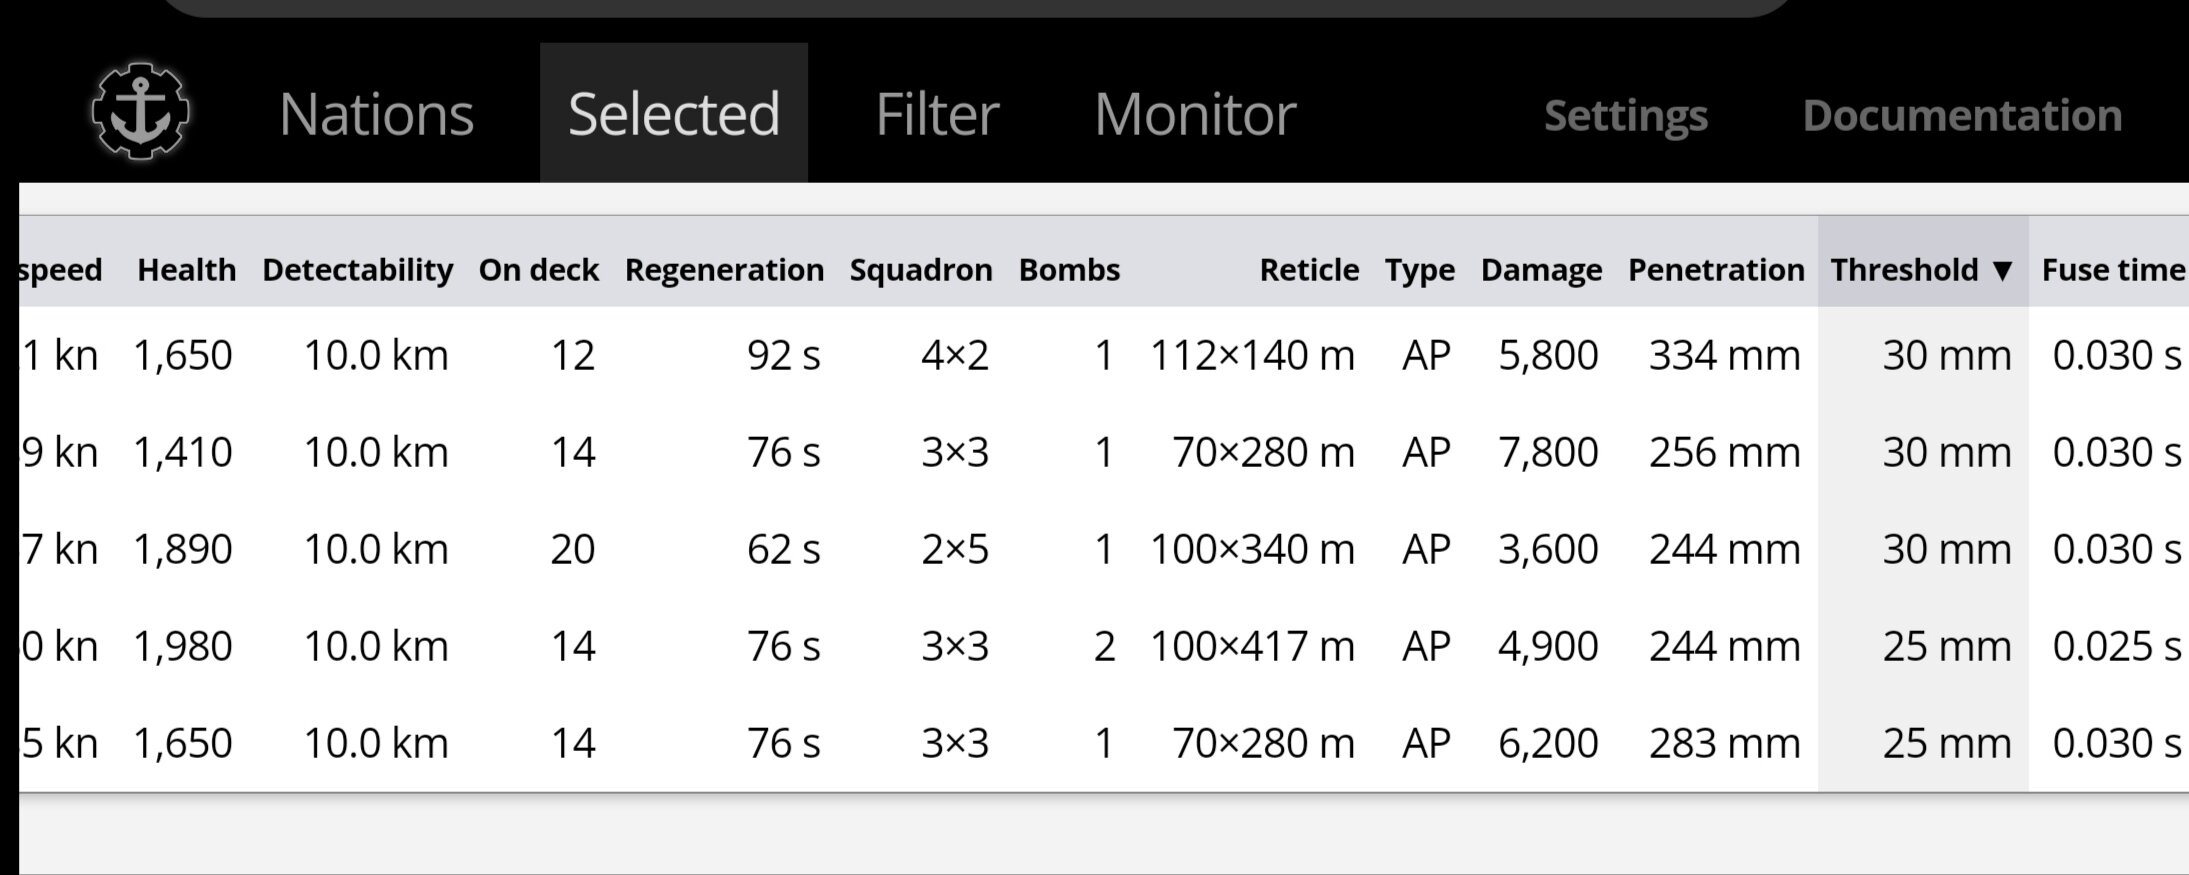Sort by the On deck column
This screenshot has height=875, width=2189.
click(538, 270)
